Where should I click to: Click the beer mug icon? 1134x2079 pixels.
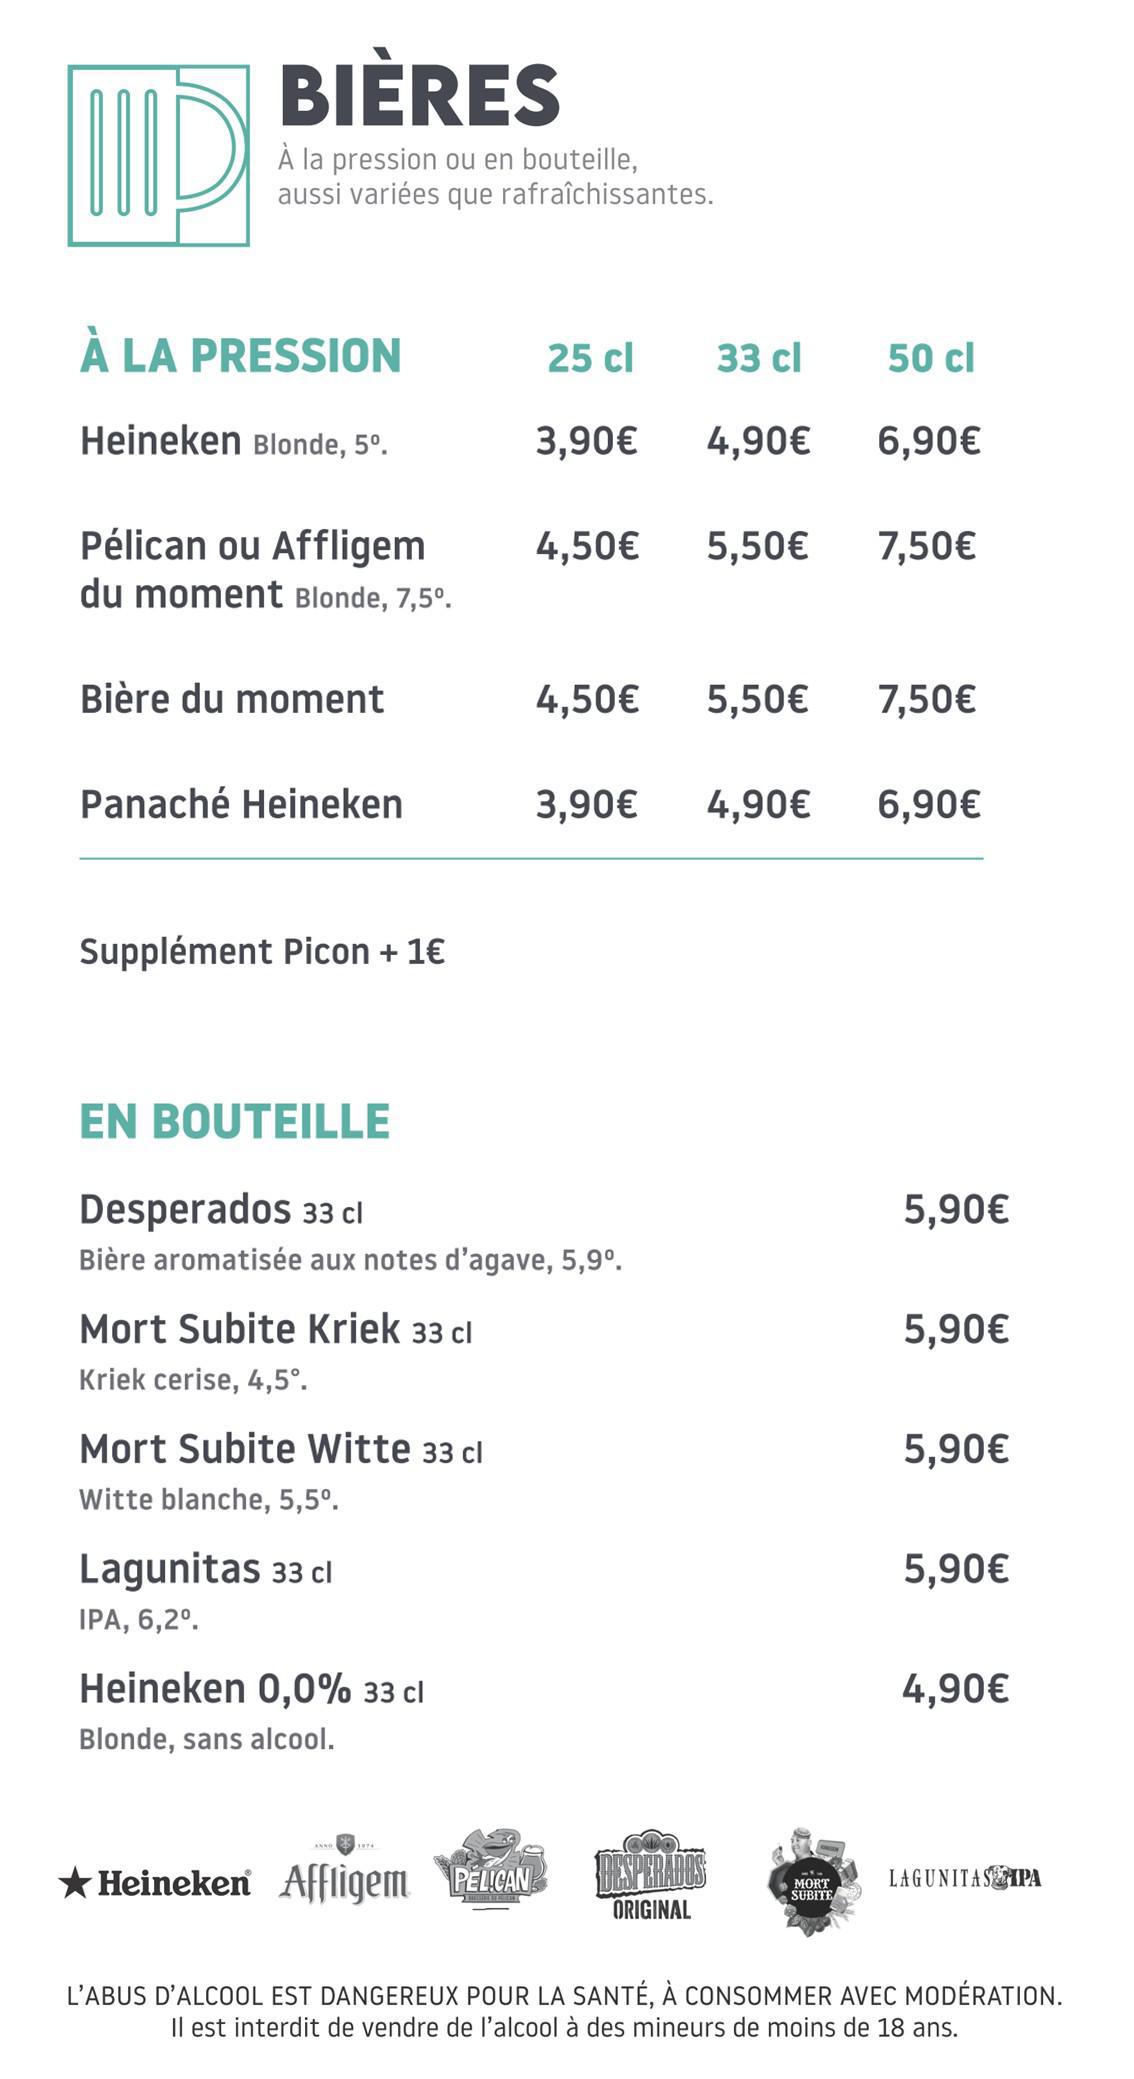pos(158,155)
